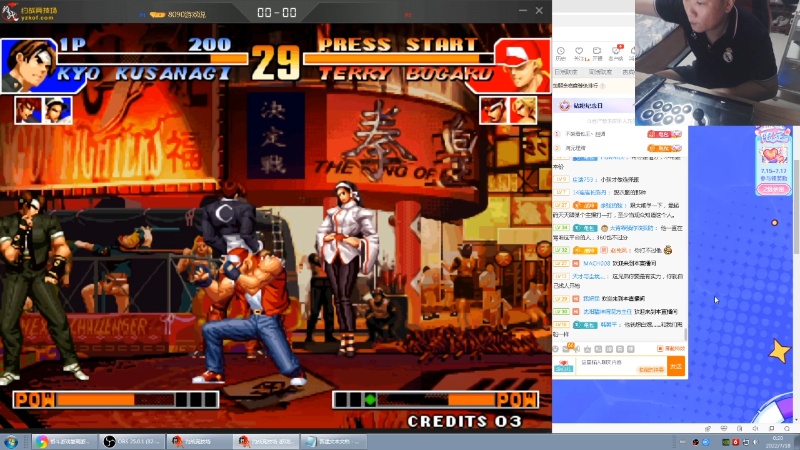This screenshot has height=450, width=800.
Task: Click the orange send button in chat
Action: [x=676, y=366]
